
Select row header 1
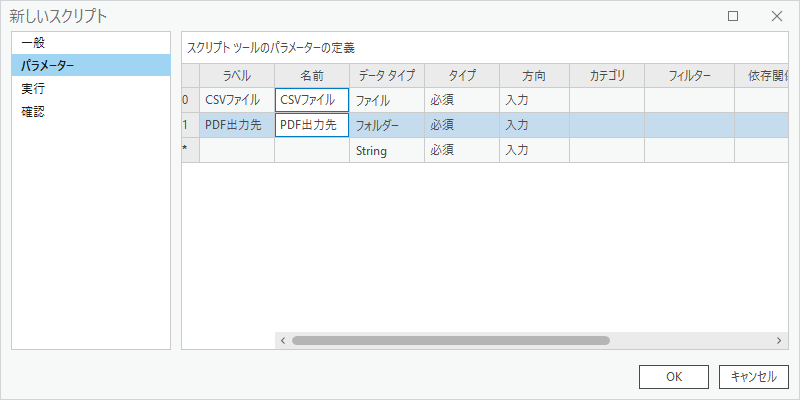coord(190,125)
